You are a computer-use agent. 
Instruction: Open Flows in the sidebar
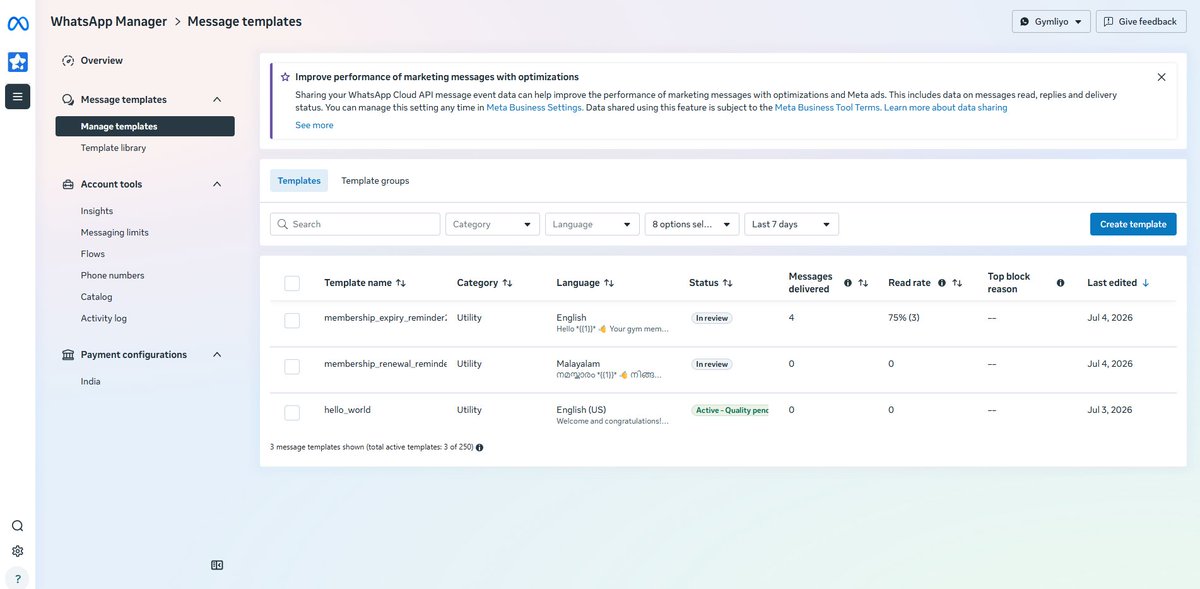93,254
